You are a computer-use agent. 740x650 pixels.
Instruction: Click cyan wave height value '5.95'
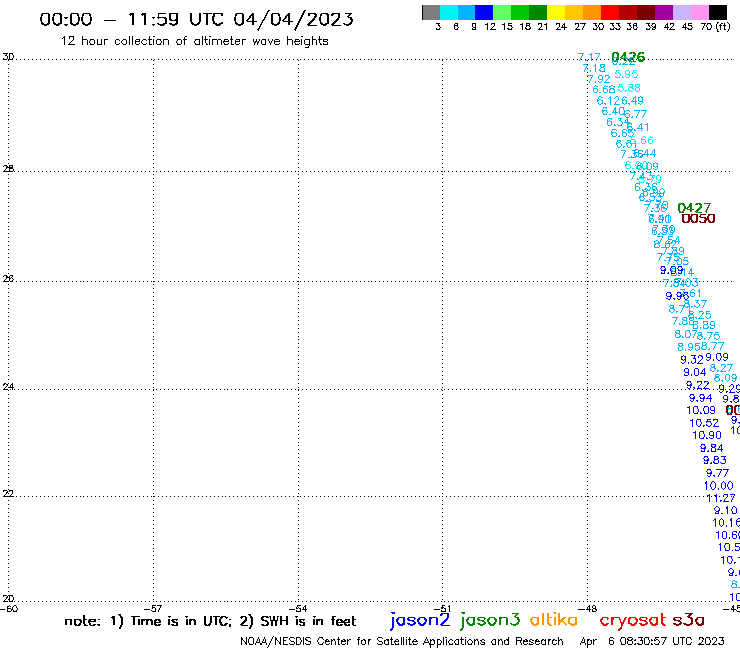[x=626, y=74]
